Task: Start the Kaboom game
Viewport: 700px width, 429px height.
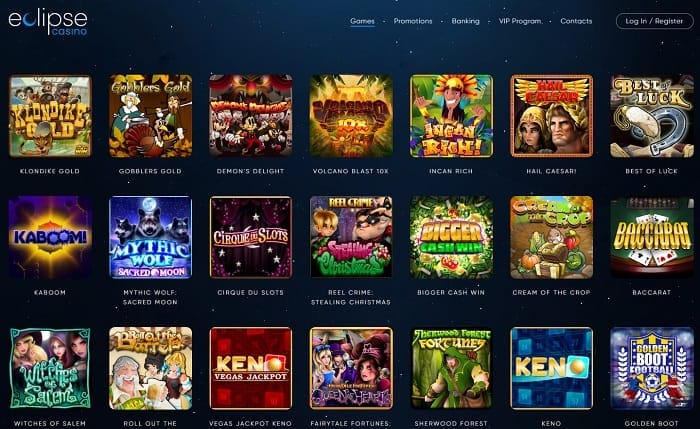Action: (x=50, y=237)
